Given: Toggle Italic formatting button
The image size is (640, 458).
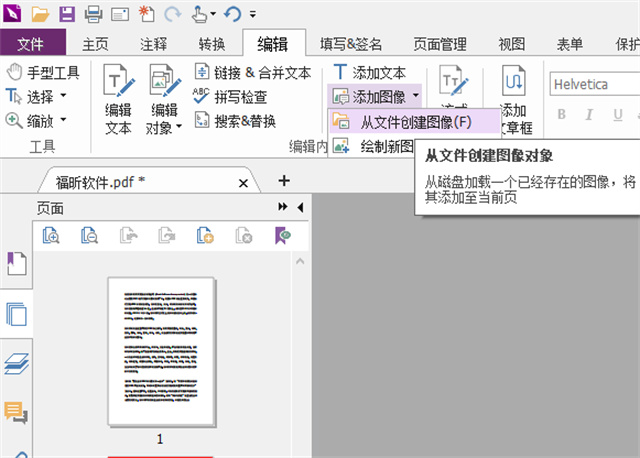Looking at the screenshot, I should point(589,114).
